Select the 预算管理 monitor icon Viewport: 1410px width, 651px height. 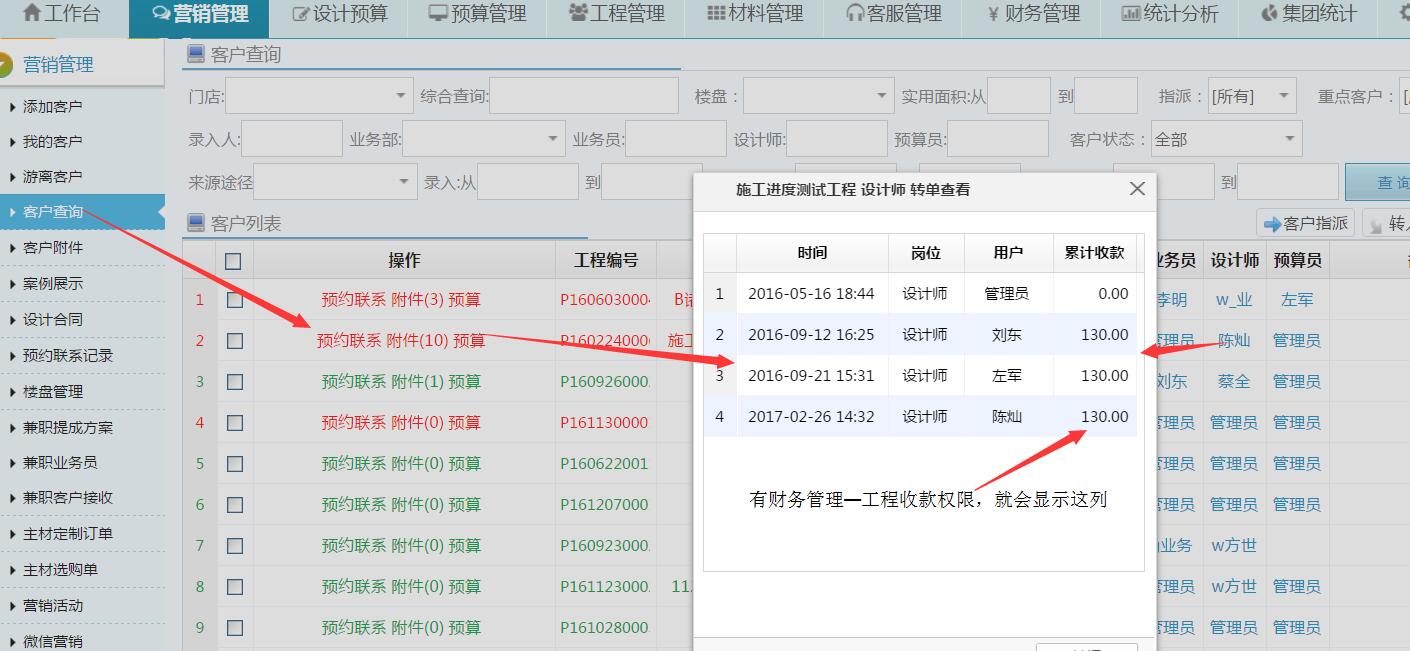(x=438, y=14)
